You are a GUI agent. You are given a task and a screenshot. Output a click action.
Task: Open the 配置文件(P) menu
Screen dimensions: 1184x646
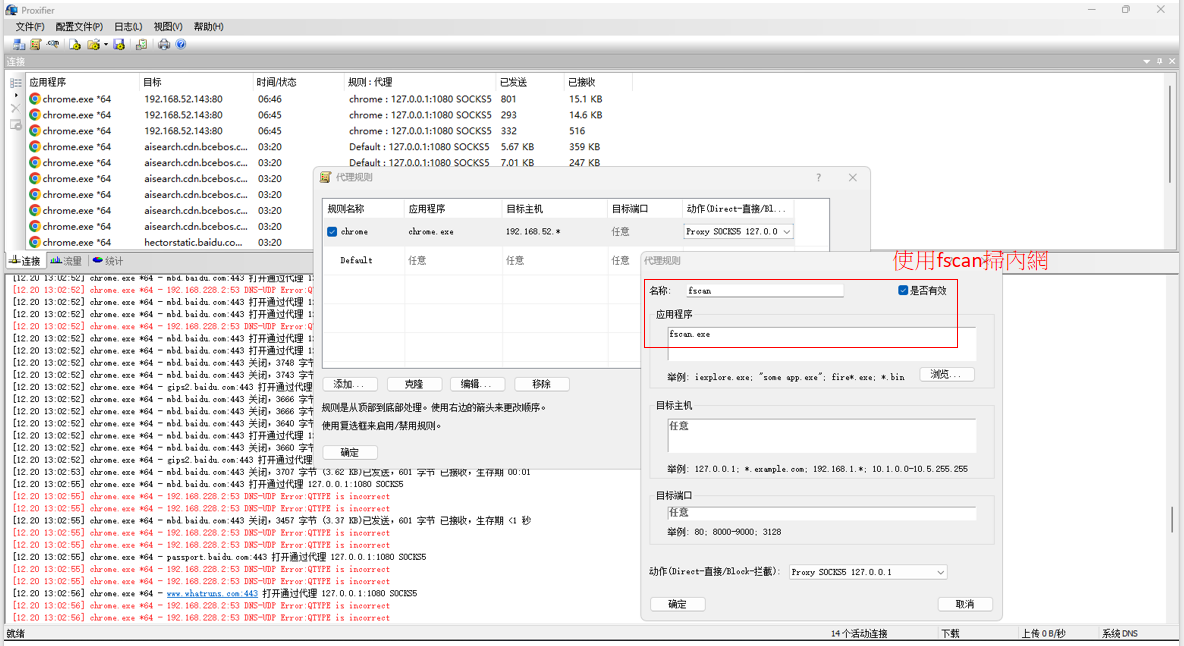[x=79, y=26]
